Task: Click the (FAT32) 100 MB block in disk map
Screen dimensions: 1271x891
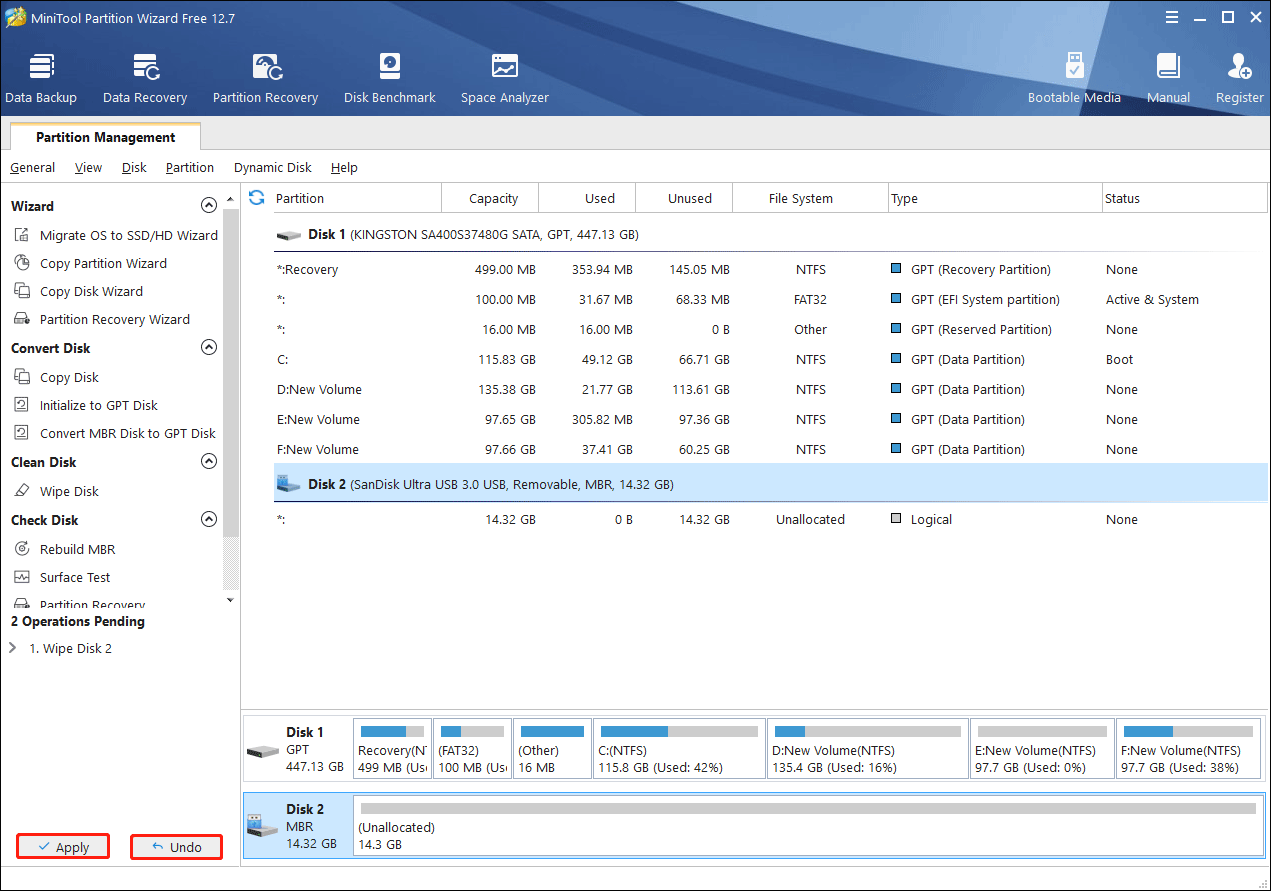Action: (473, 748)
